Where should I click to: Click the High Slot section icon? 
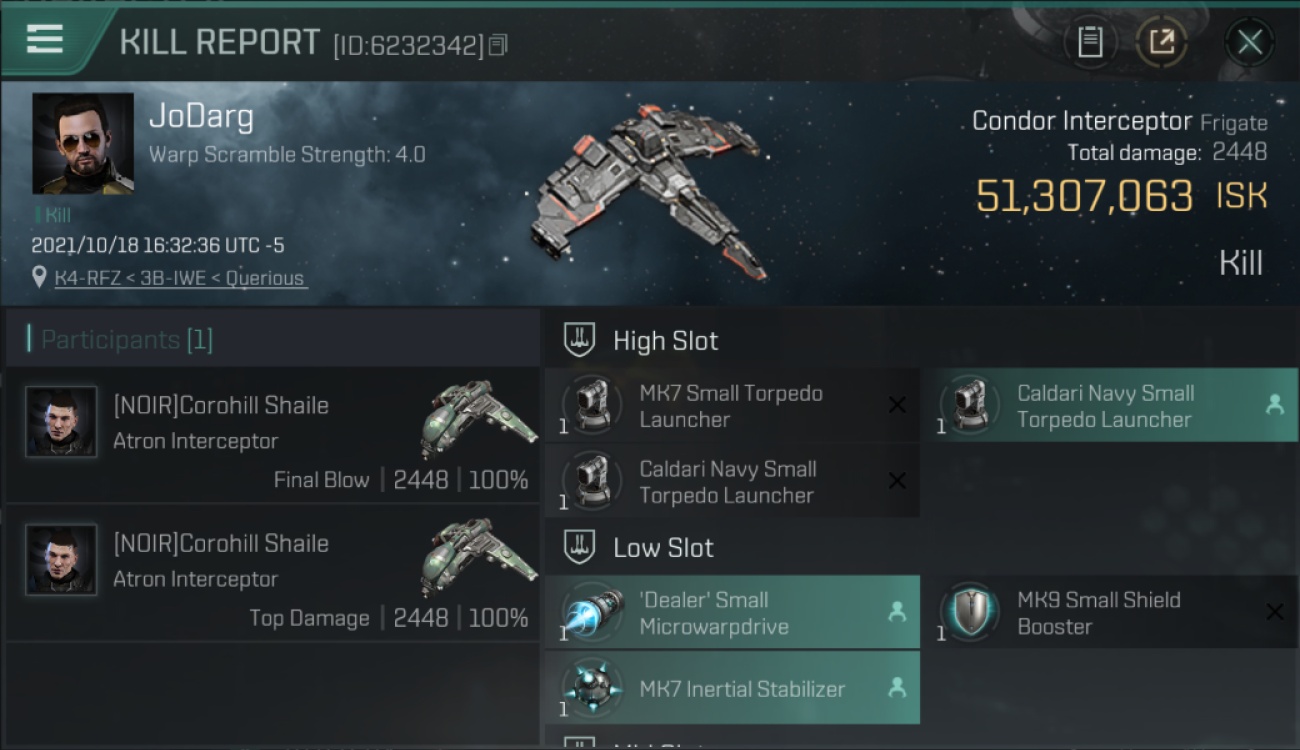tap(581, 340)
